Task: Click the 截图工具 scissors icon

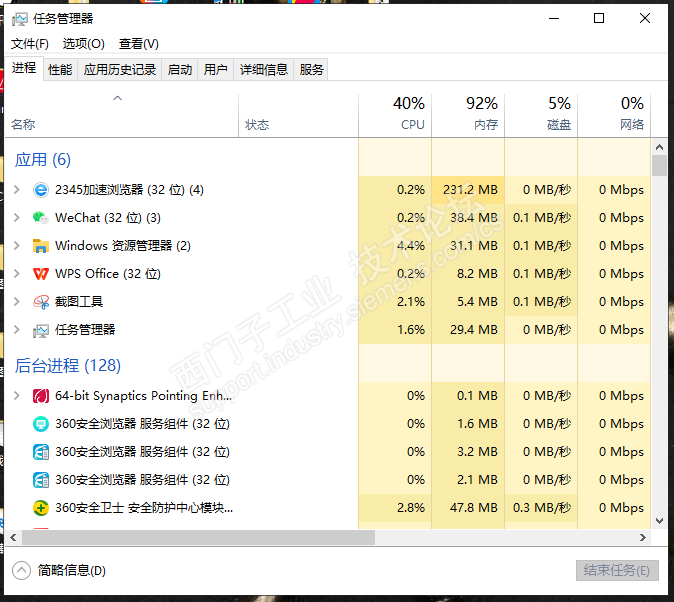Action: pos(41,302)
